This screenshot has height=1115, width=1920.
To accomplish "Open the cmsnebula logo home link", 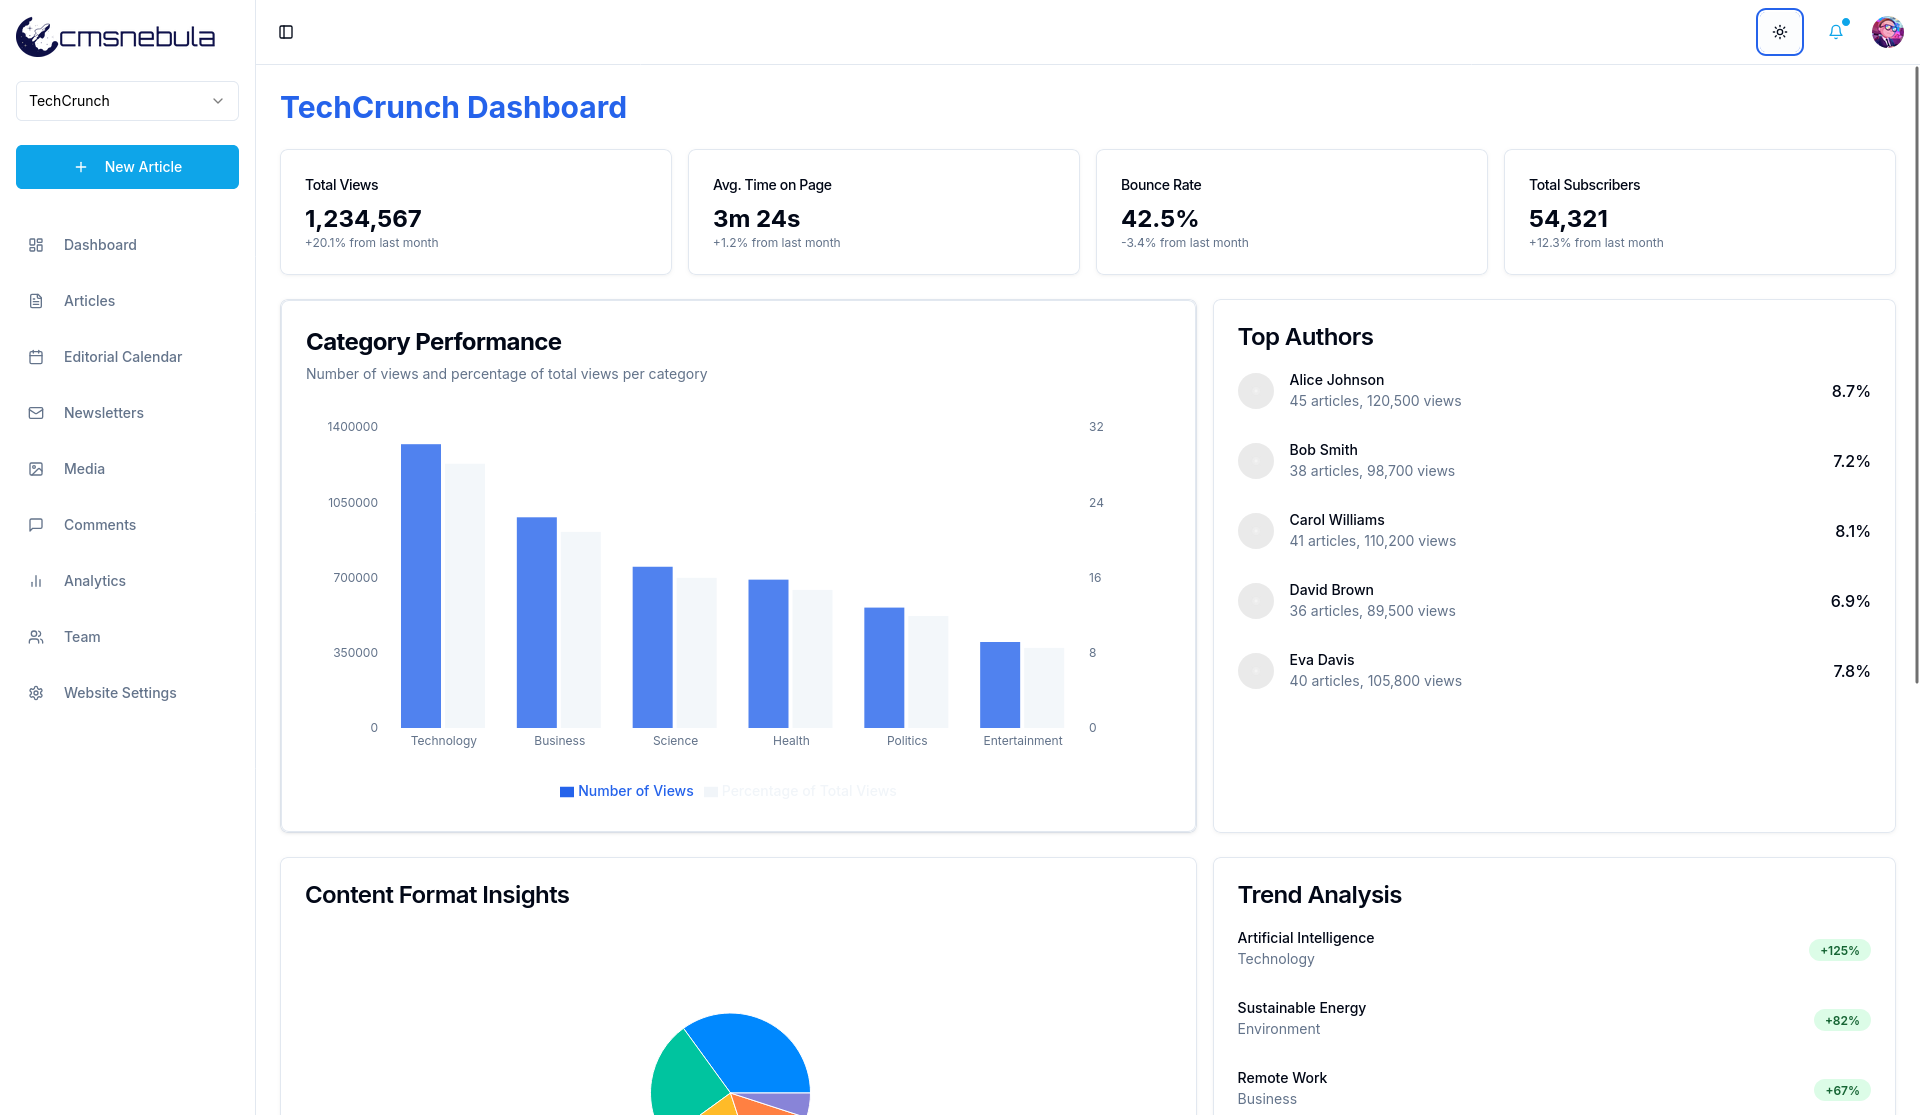I will [116, 35].
